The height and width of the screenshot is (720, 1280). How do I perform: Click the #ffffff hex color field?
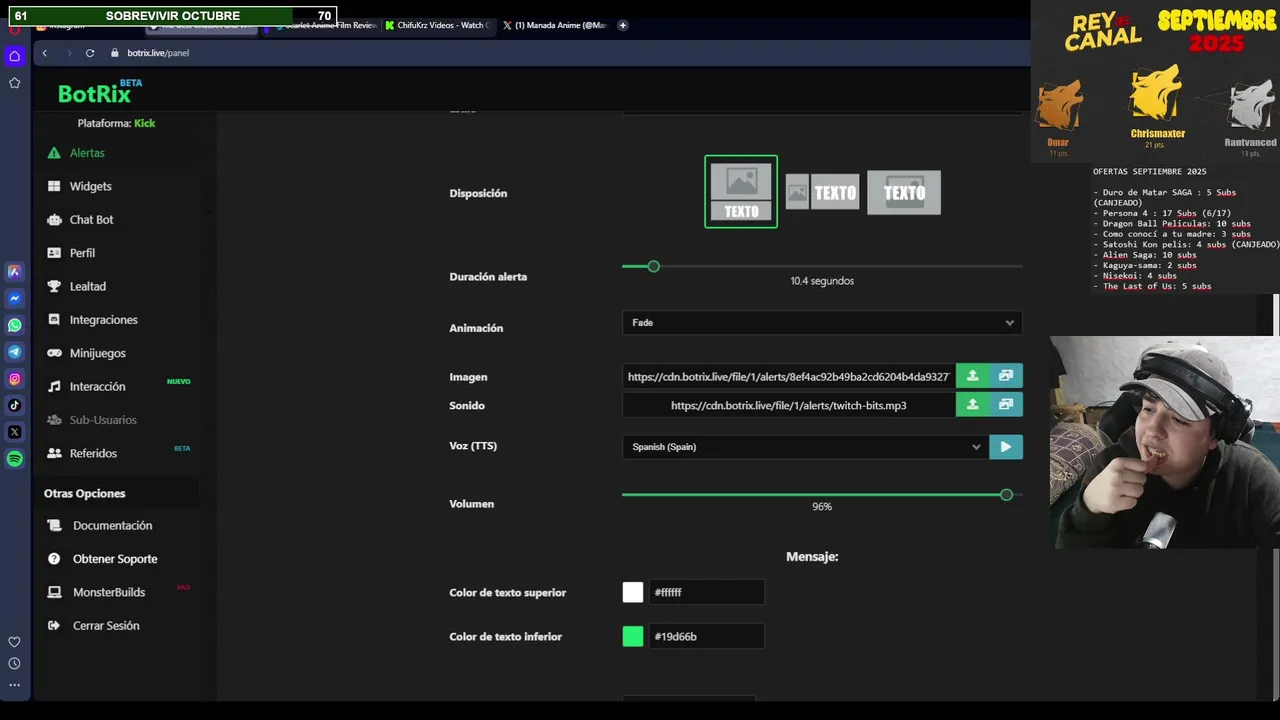click(707, 592)
